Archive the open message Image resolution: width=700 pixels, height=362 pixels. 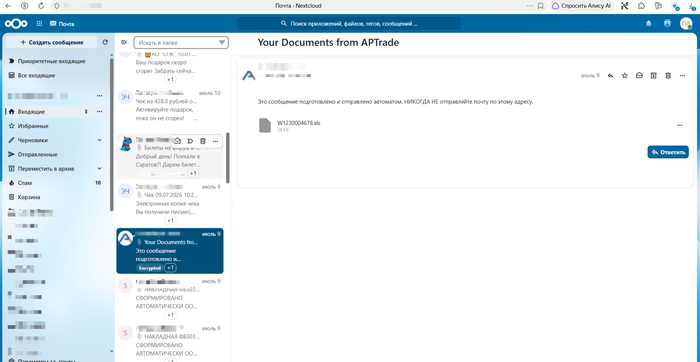[x=654, y=75]
